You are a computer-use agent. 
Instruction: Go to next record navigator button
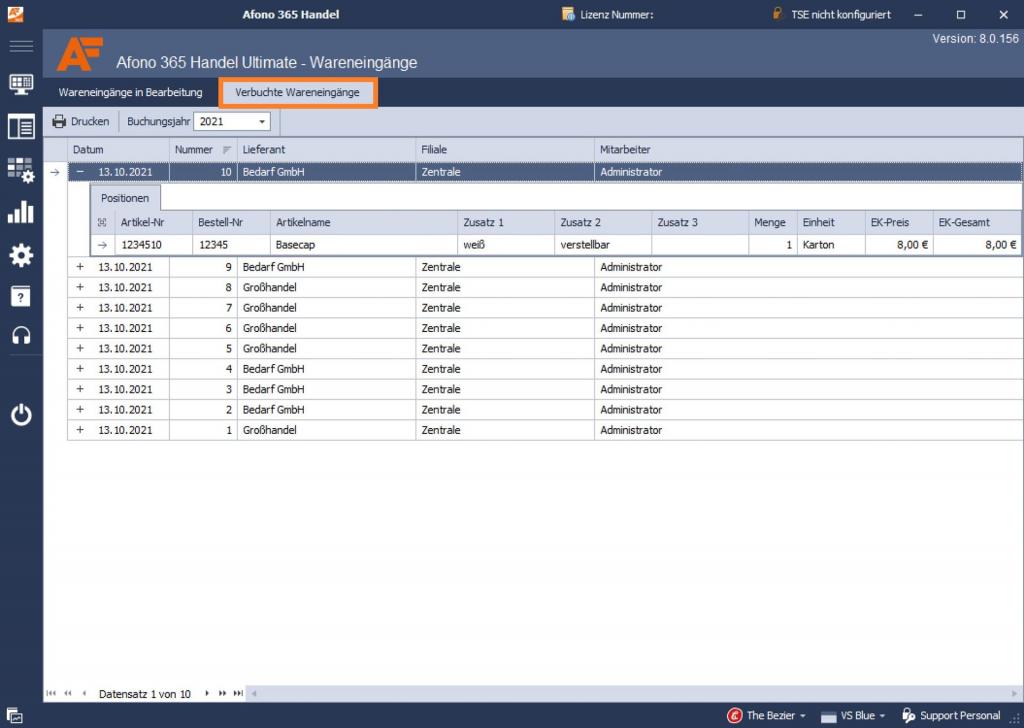pos(207,693)
